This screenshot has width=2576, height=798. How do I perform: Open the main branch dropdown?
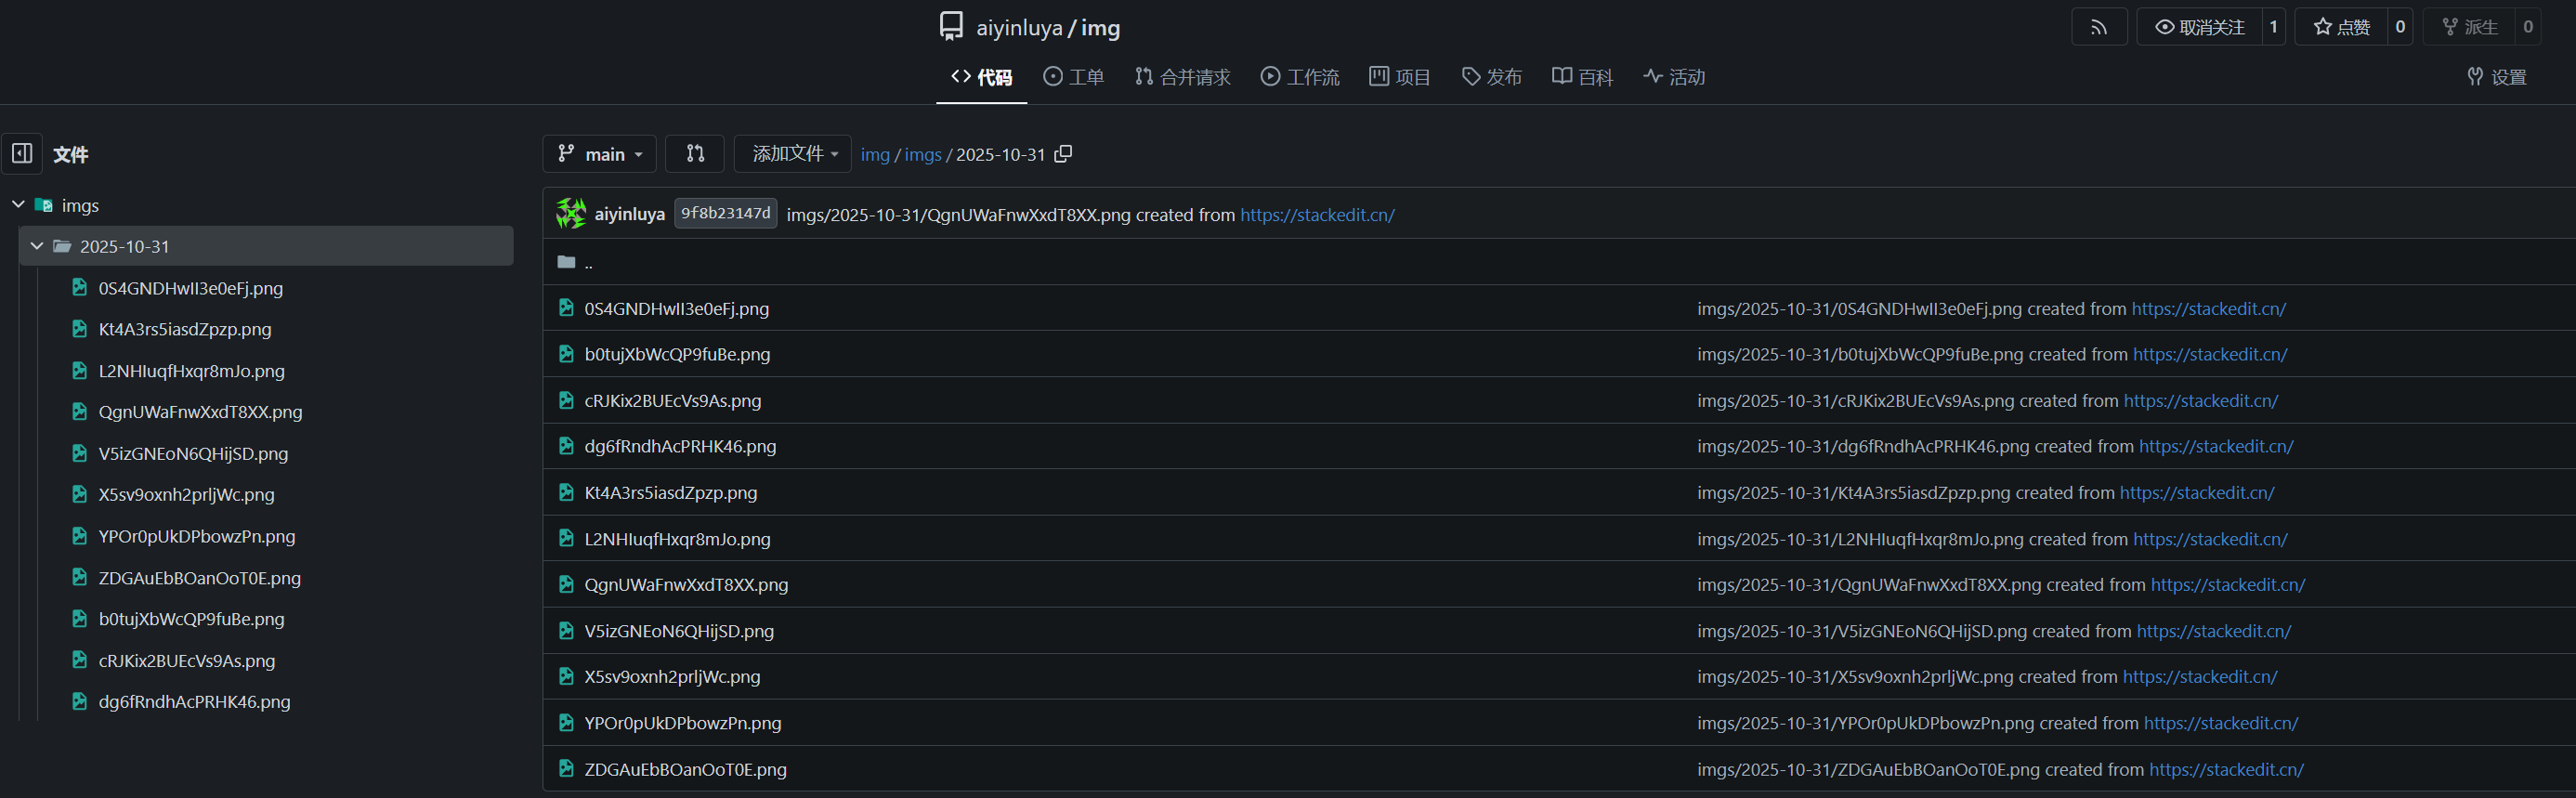point(600,154)
